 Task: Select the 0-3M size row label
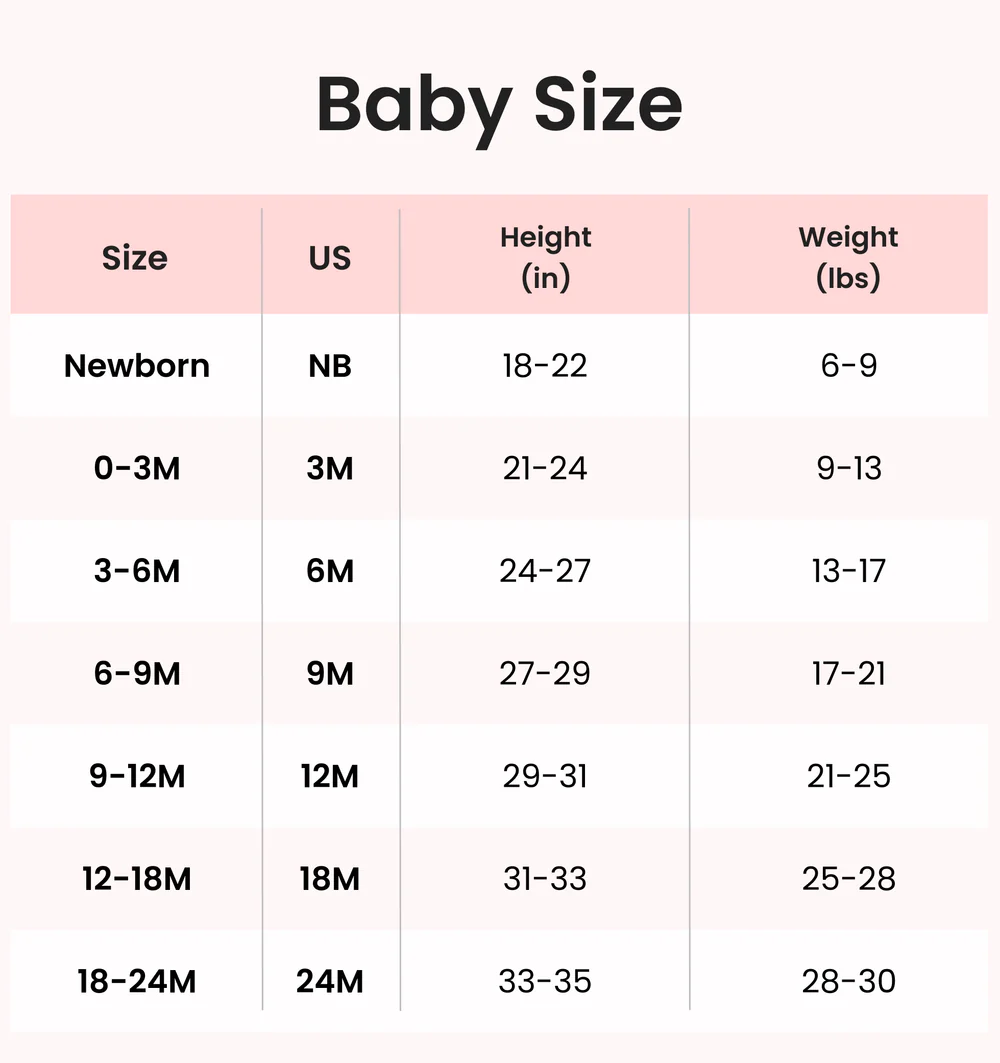(x=137, y=468)
